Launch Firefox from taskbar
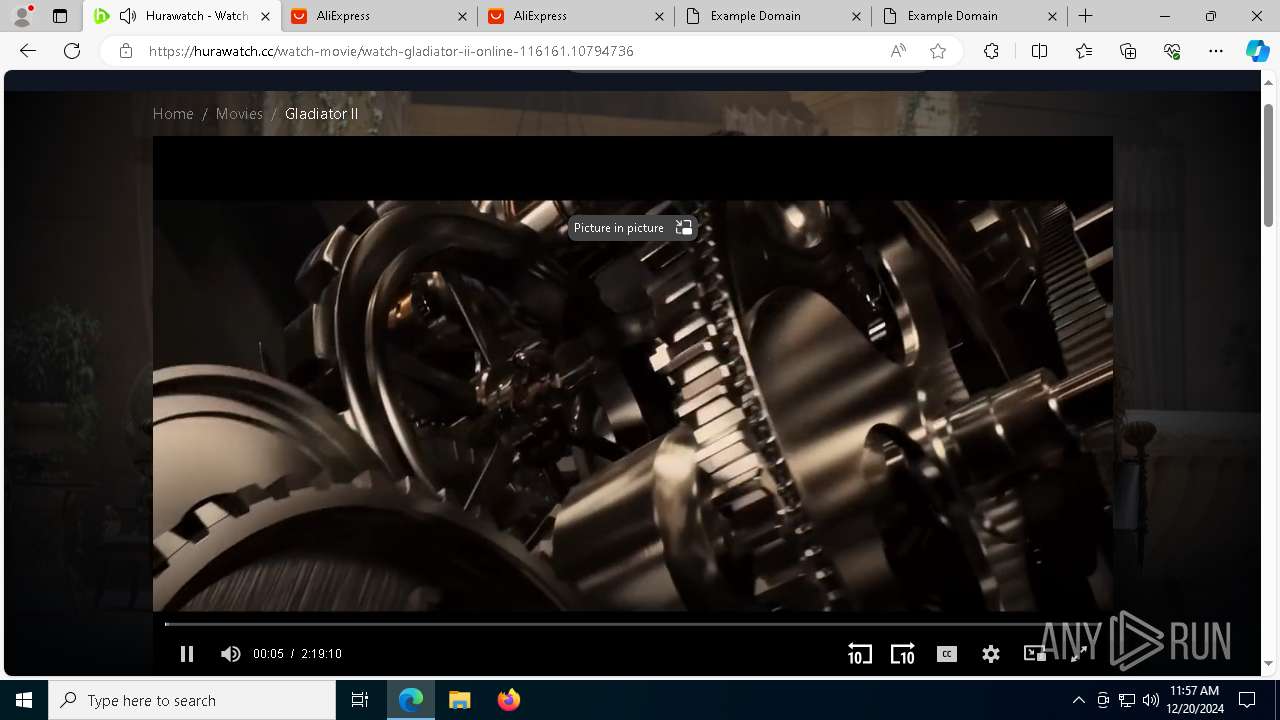Image resolution: width=1280 pixels, height=720 pixels. click(508, 700)
